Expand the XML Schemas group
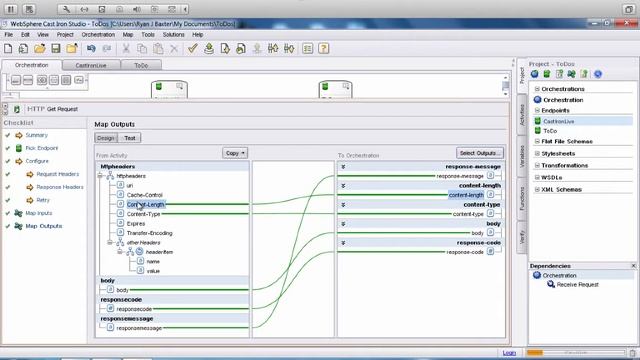 (x=537, y=189)
